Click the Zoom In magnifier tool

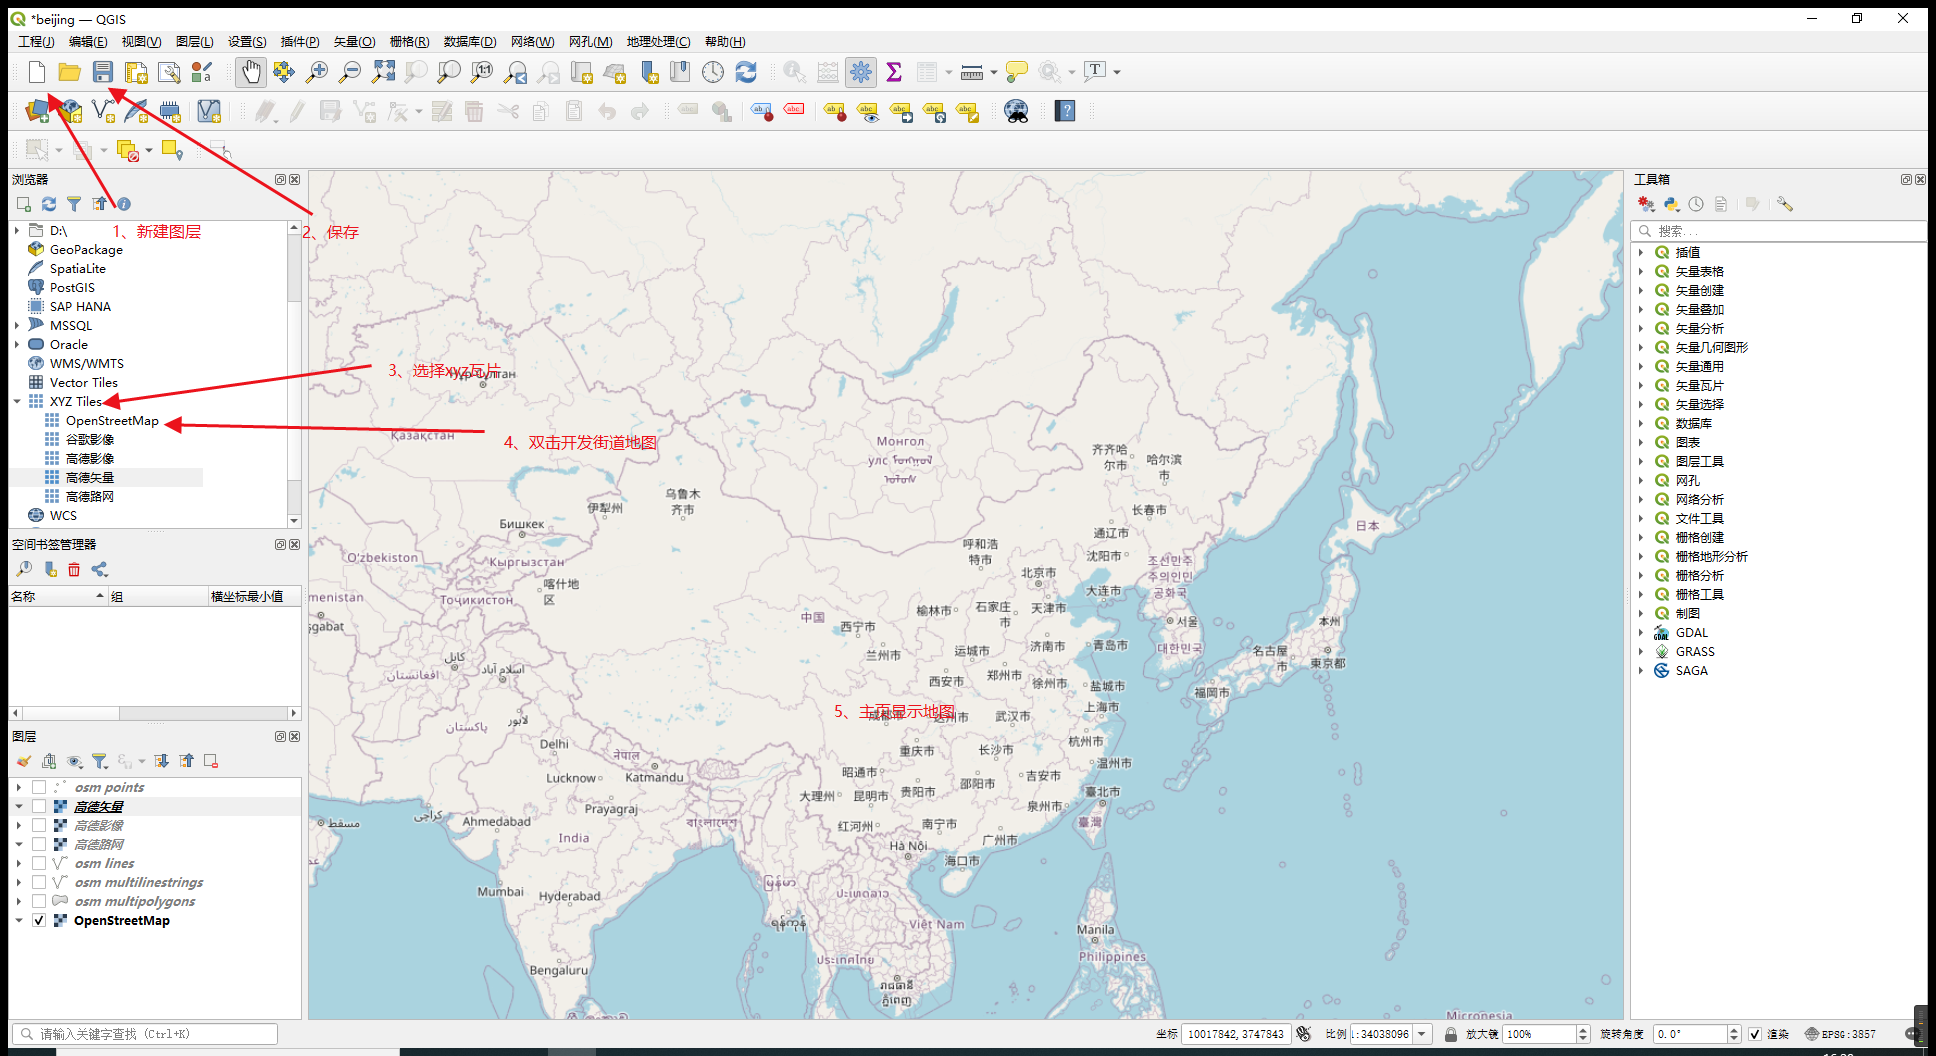click(317, 72)
